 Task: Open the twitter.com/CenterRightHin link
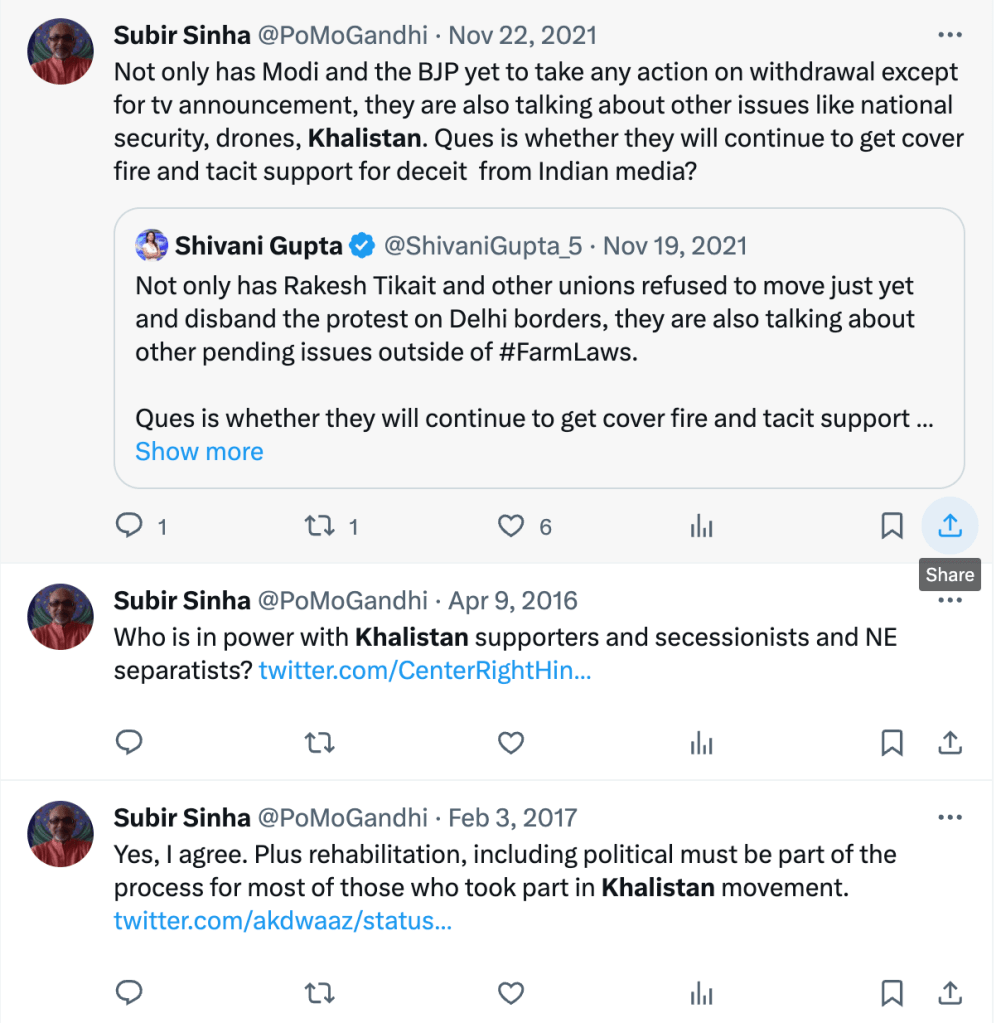tap(425, 671)
